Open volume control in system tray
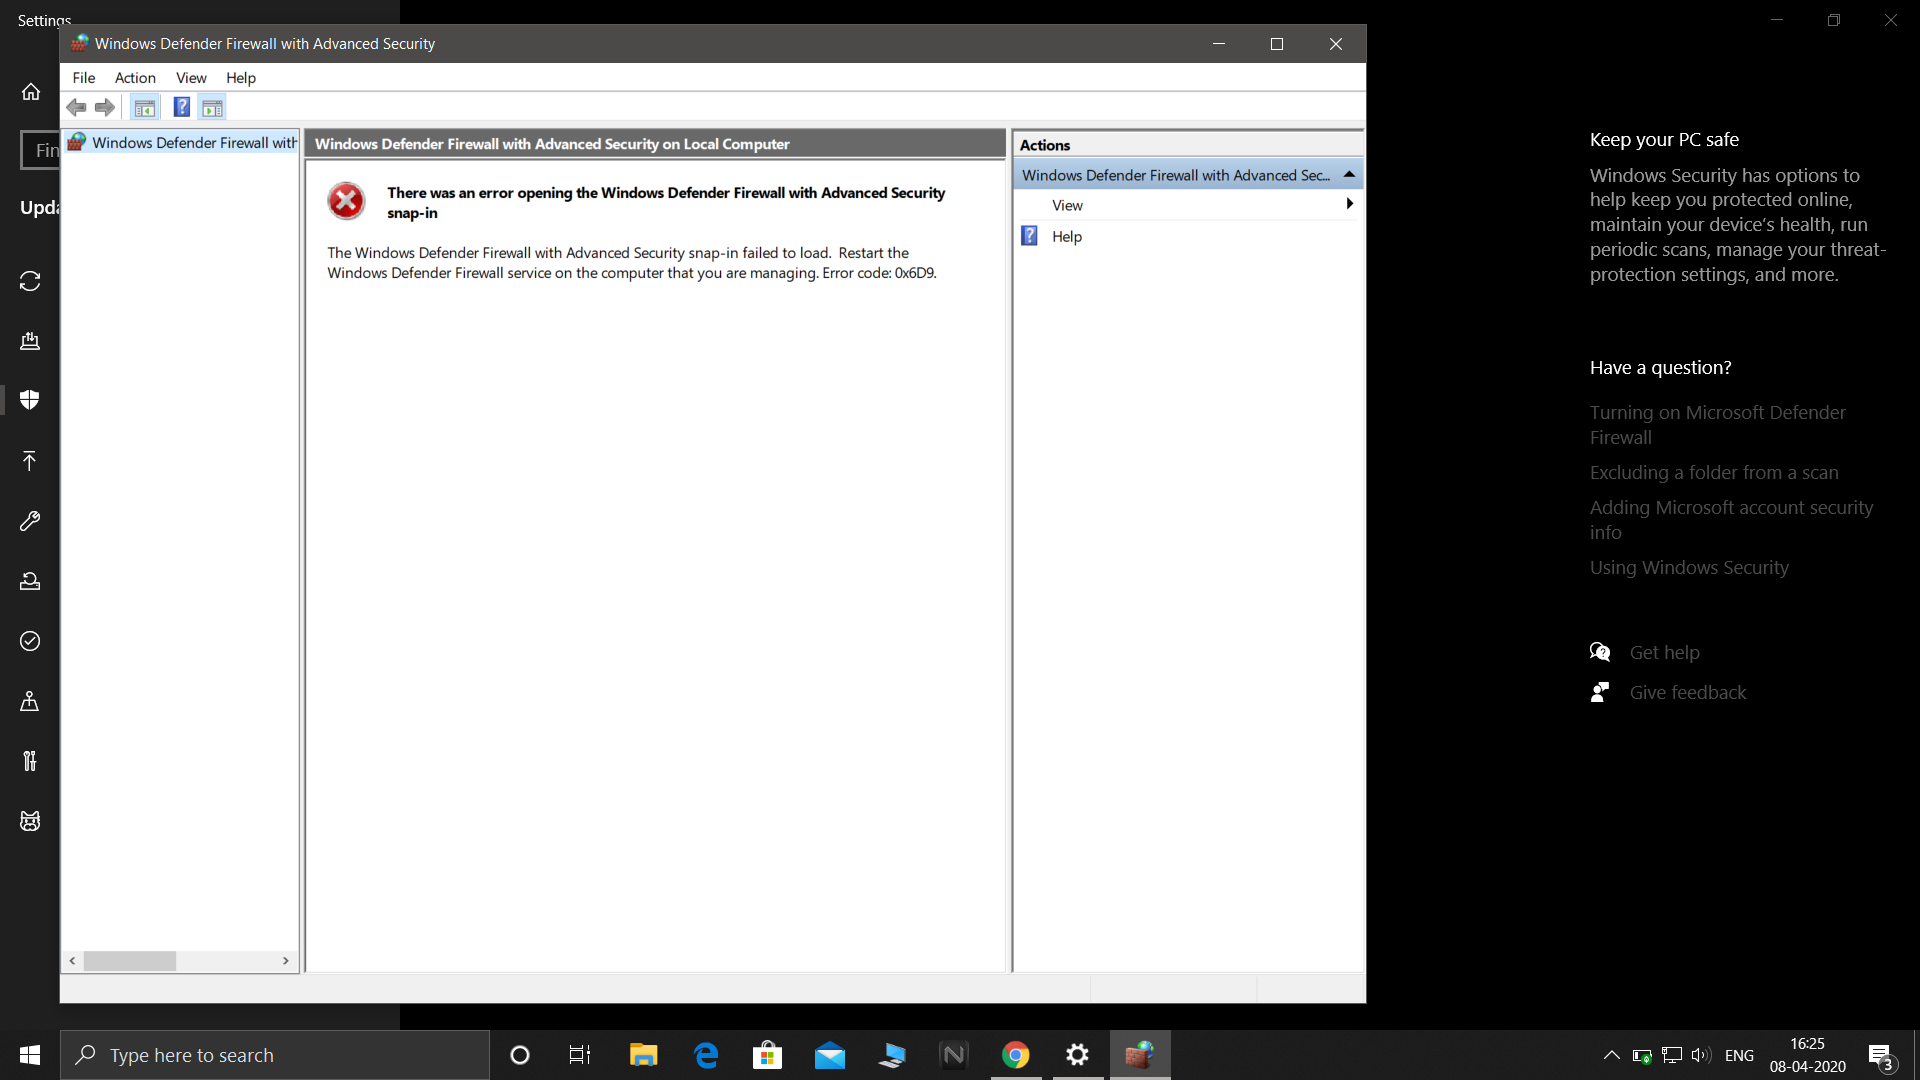This screenshot has width=1920, height=1080. pos(1701,1055)
